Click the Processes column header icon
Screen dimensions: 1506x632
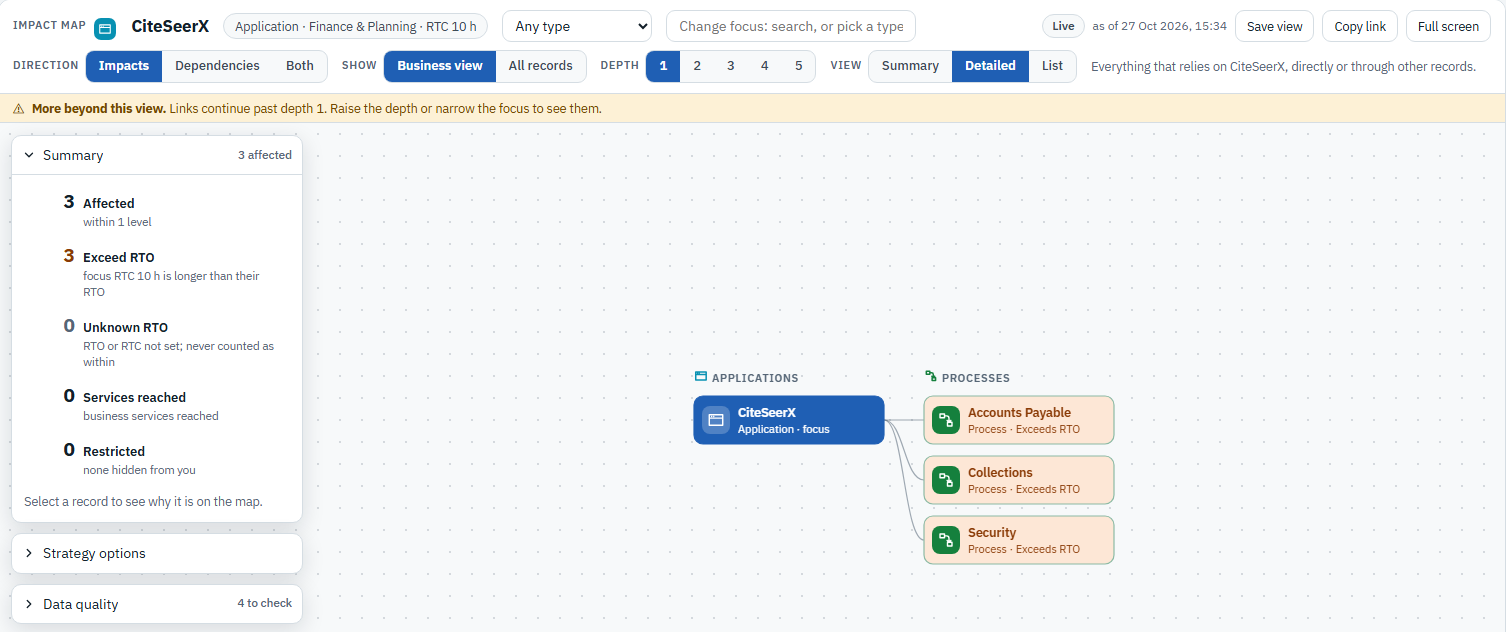point(931,377)
